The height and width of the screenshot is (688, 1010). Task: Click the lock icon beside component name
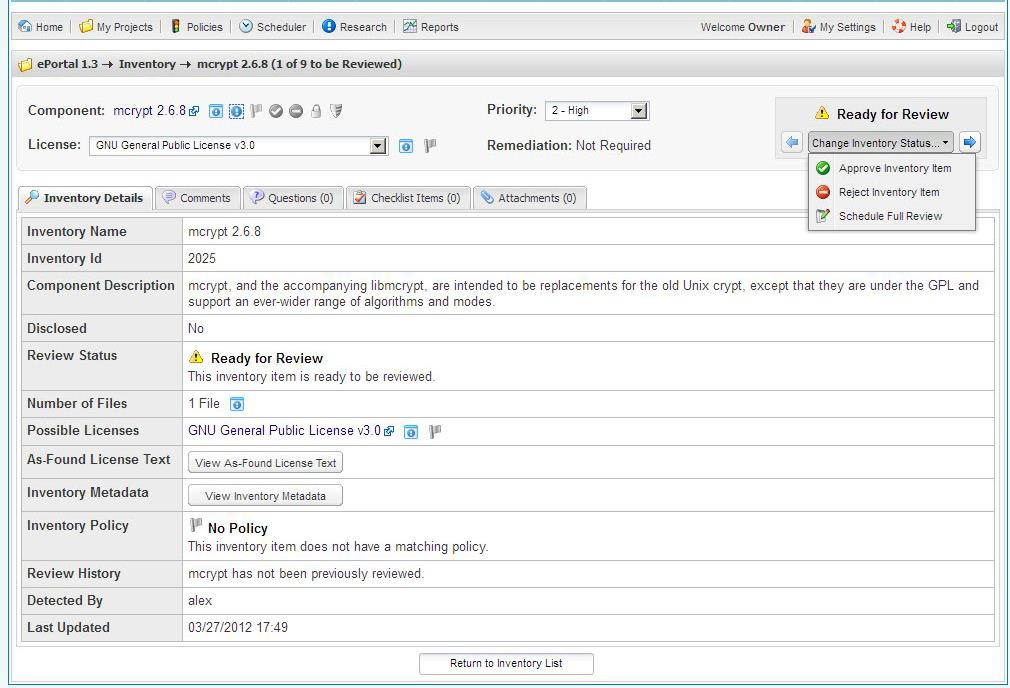coord(316,111)
